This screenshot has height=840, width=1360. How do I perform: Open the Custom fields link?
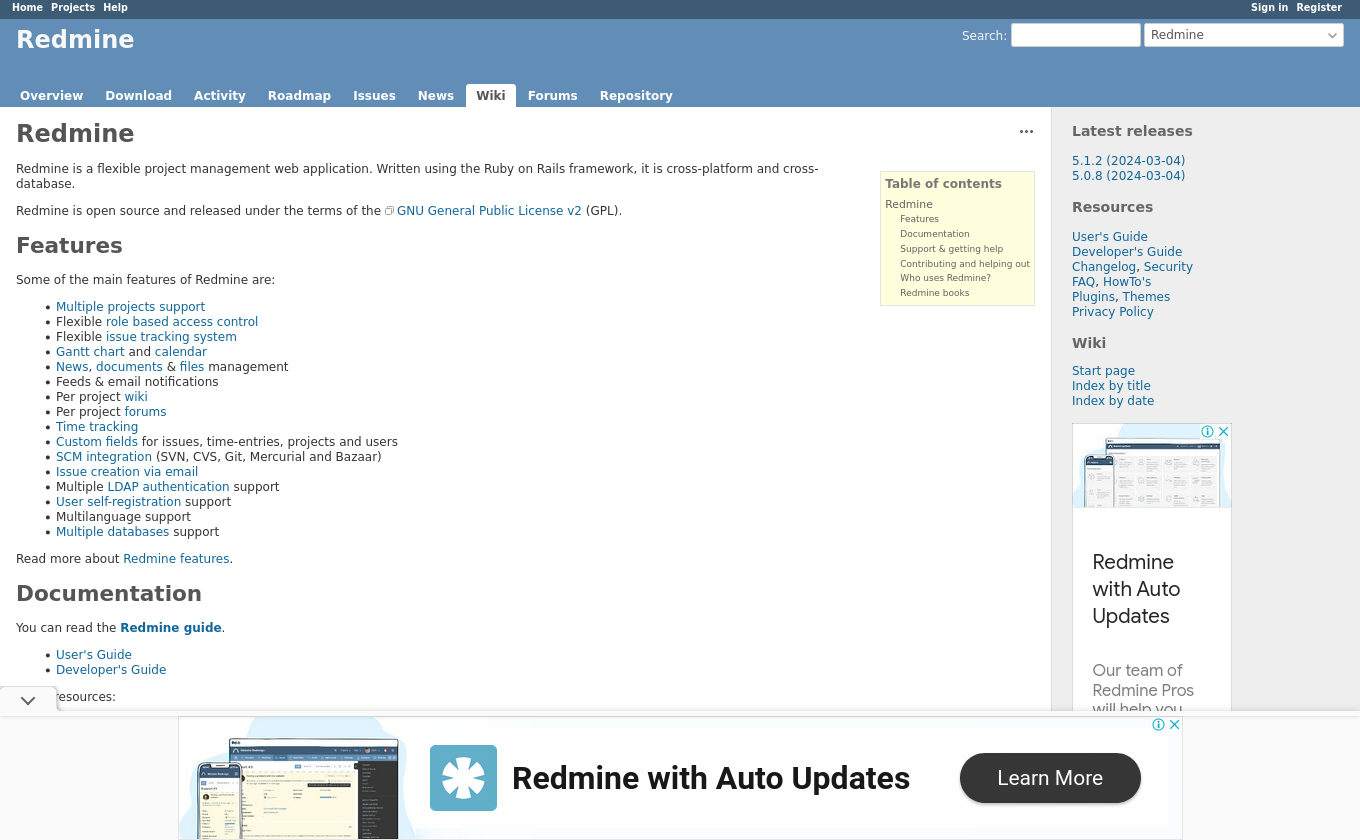click(97, 442)
